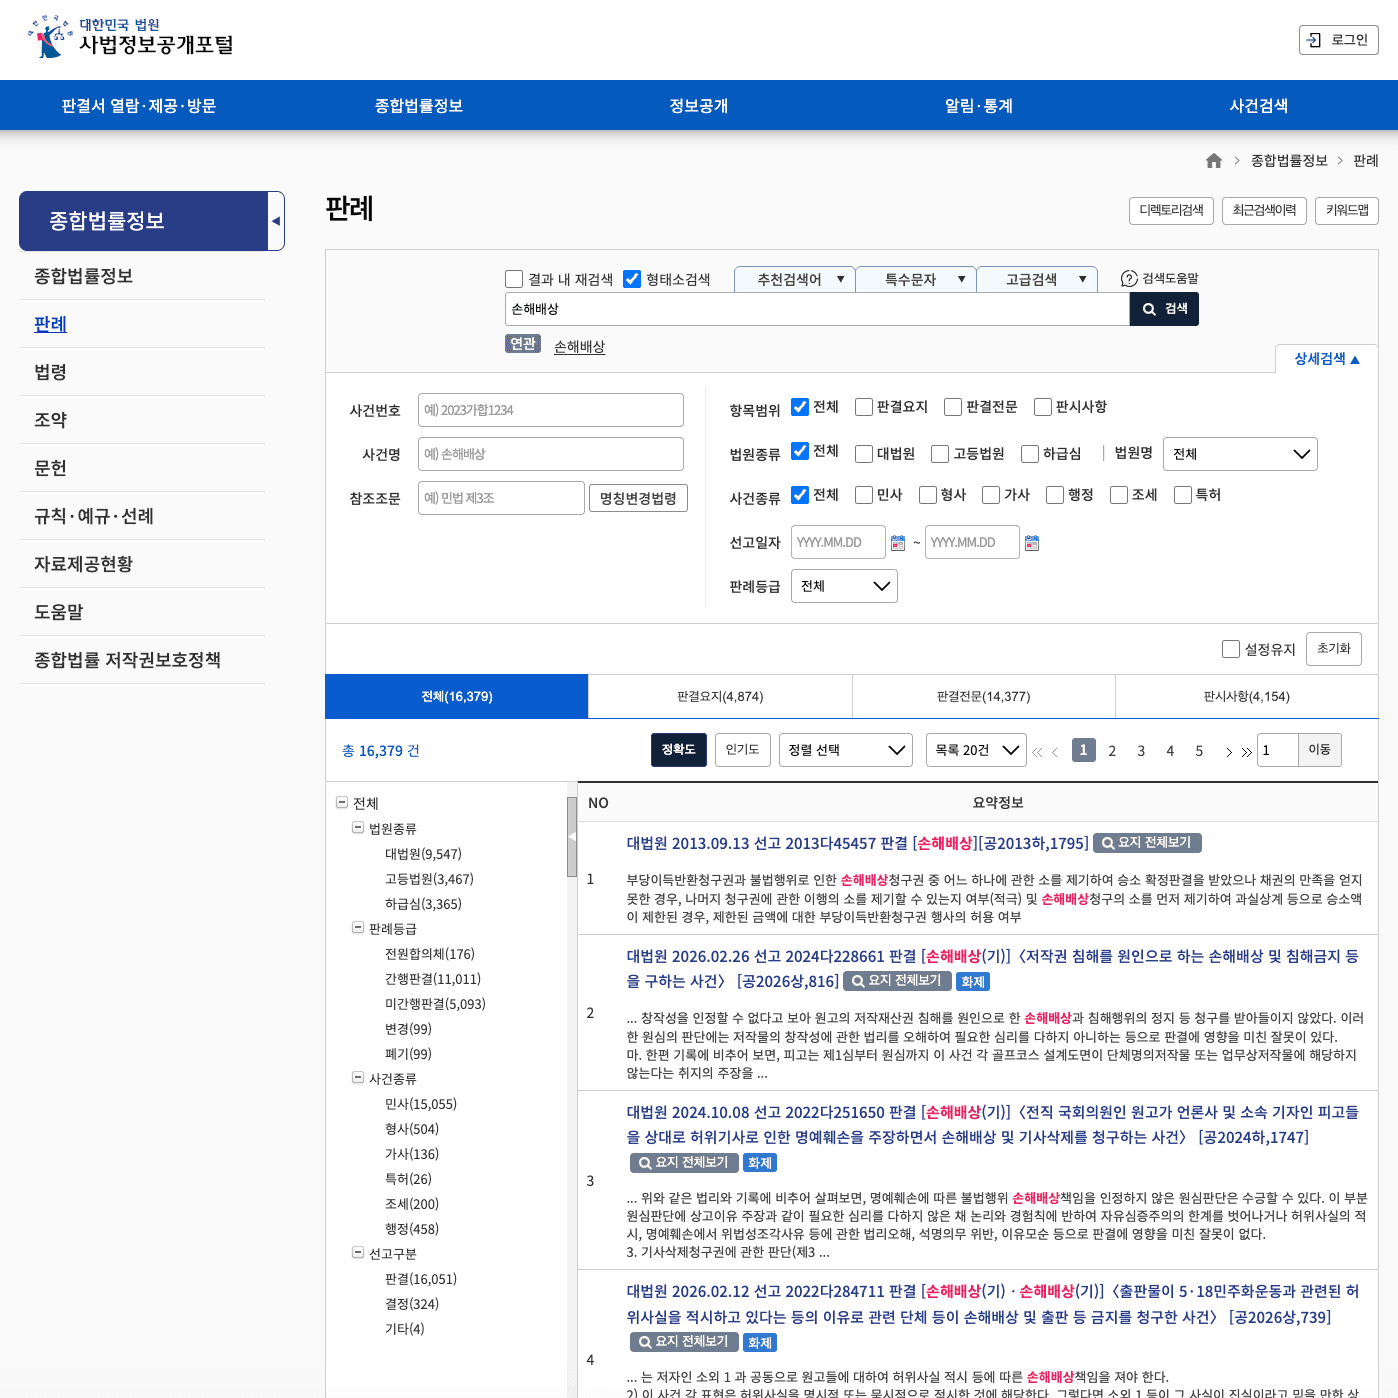The height and width of the screenshot is (1398, 1398).
Task: Enable 결과 내 재검색 checkbox
Action: click(x=514, y=279)
